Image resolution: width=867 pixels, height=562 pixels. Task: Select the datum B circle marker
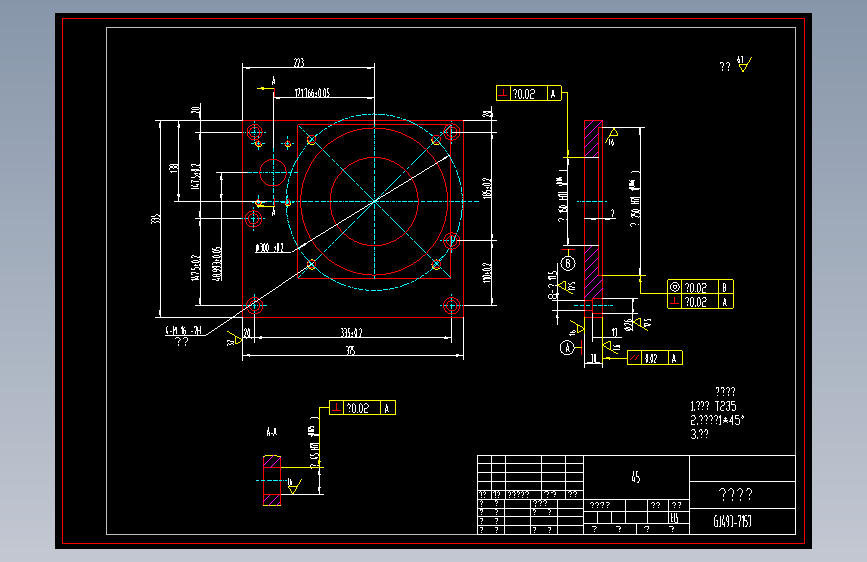click(x=568, y=264)
